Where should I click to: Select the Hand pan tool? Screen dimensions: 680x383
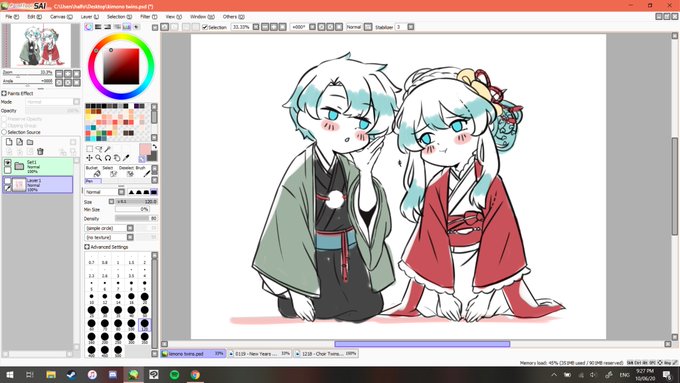tap(117, 158)
